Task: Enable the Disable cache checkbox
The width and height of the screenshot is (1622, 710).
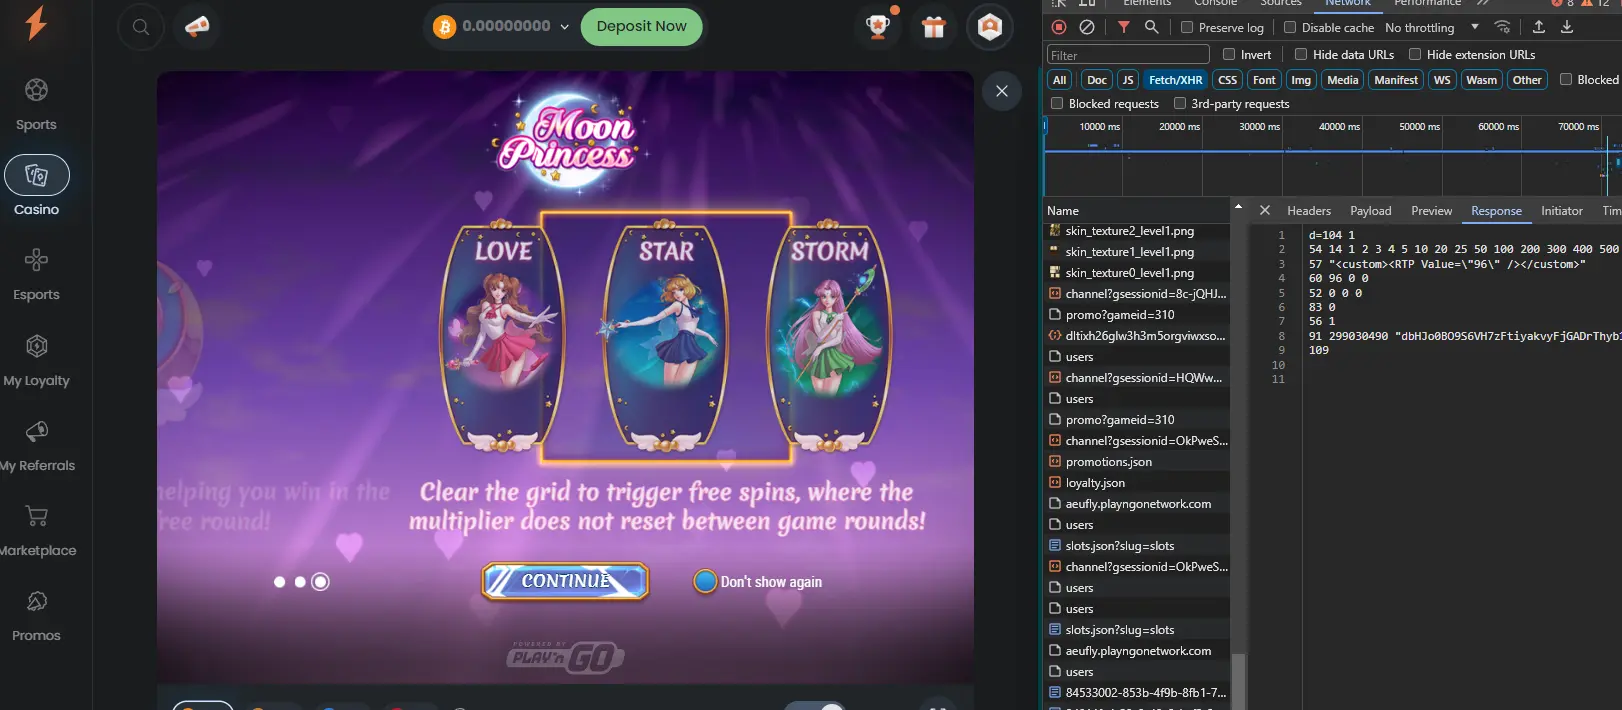Action: tap(1290, 27)
